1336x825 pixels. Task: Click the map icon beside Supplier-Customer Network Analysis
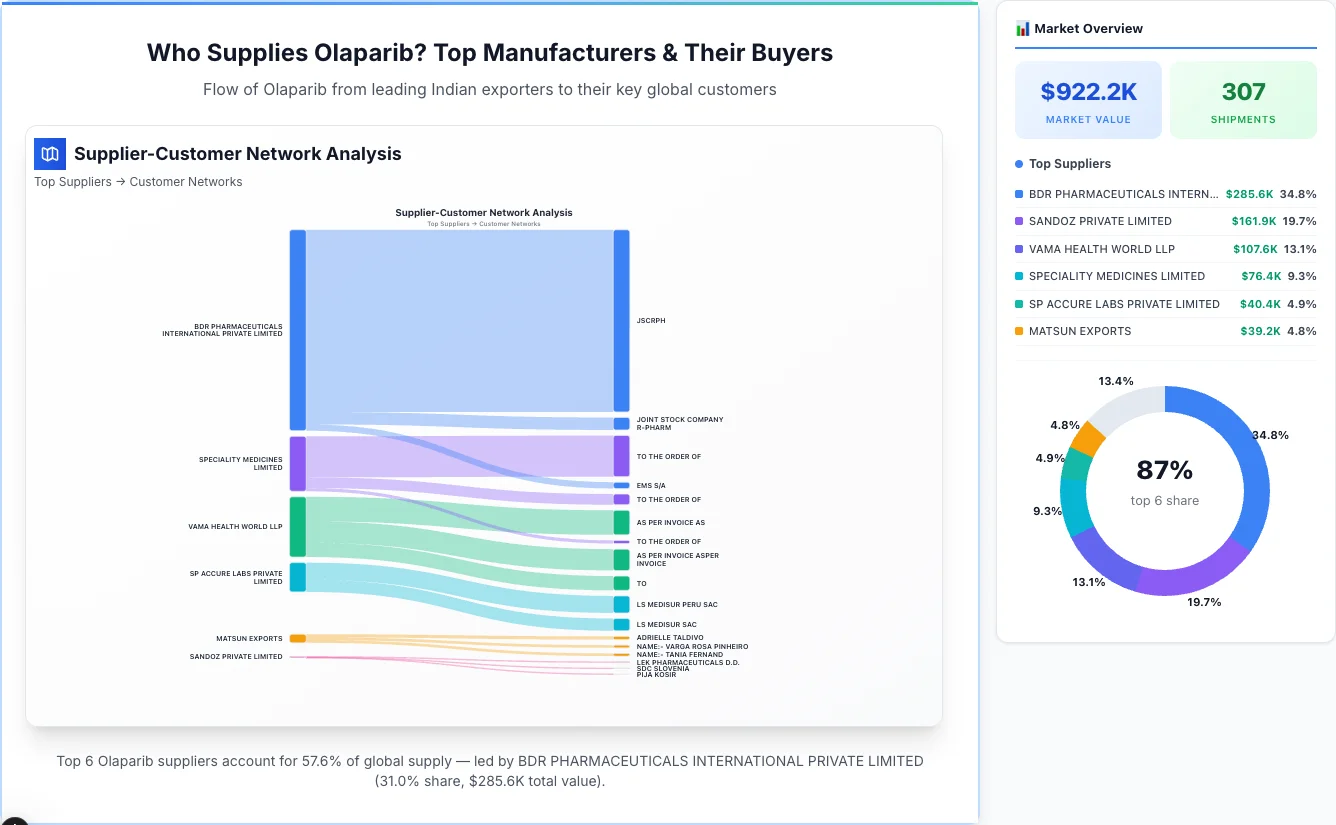coord(49,153)
